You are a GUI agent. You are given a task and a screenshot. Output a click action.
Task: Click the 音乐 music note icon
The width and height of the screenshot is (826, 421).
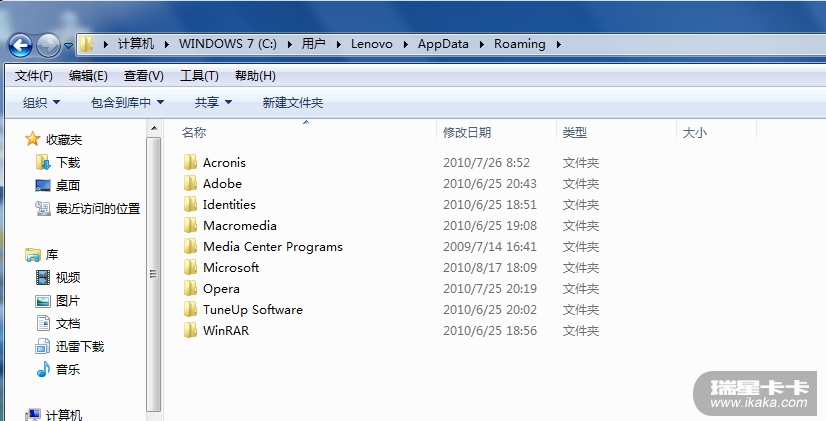click(x=43, y=369)
